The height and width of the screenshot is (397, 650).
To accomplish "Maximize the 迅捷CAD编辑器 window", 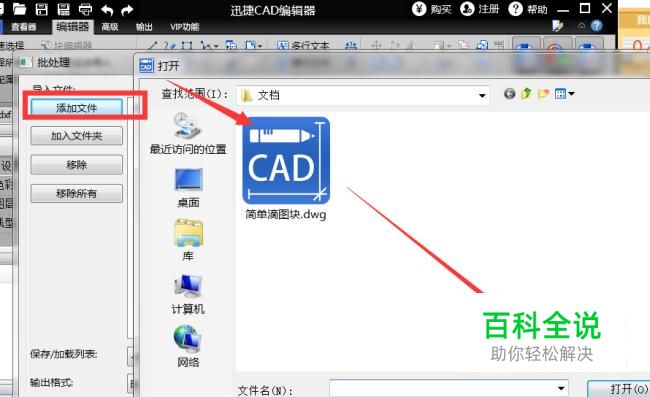I will (x=585, y=8).
